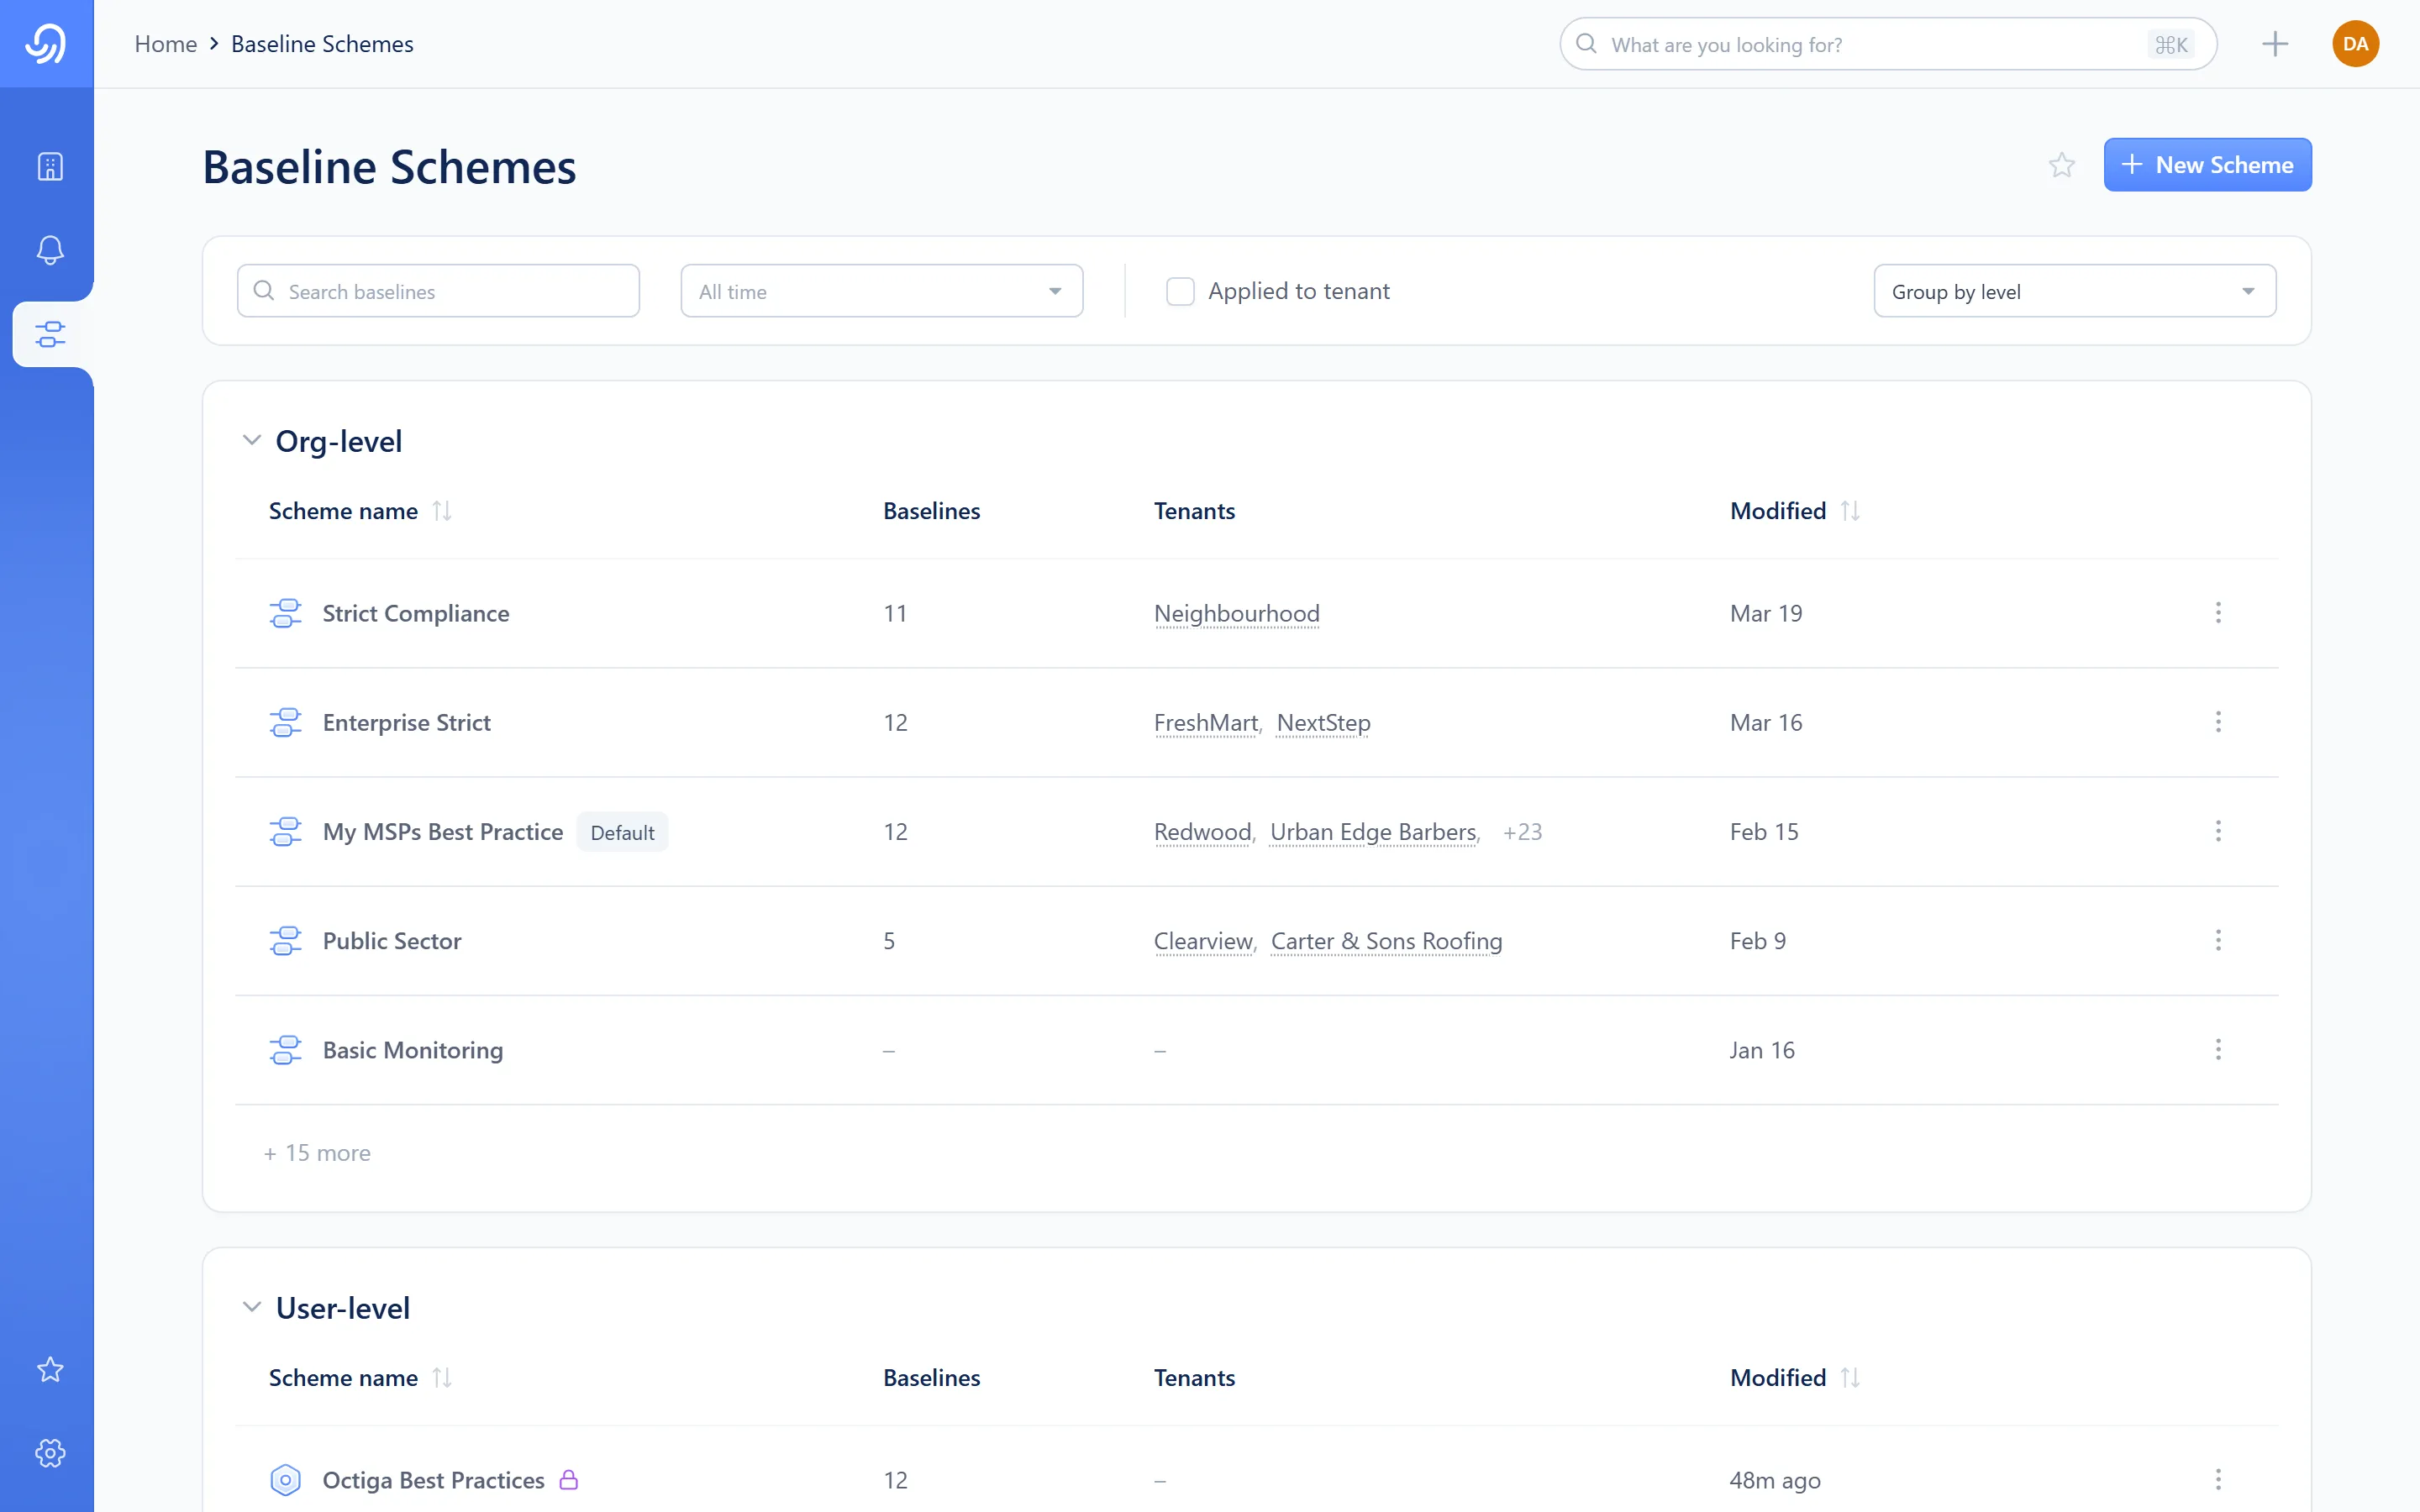Open the NextStep tenant link

(1323, 722)
